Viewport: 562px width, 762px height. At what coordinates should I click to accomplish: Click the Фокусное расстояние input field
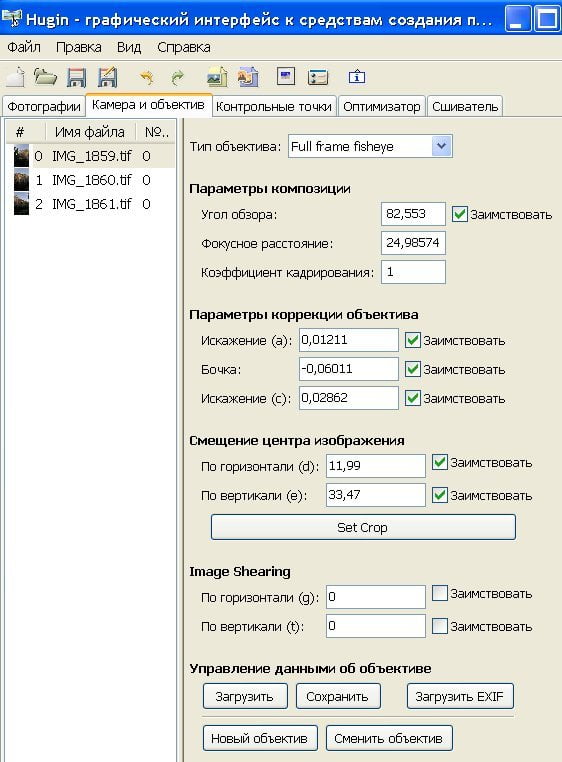coord(413,243)
